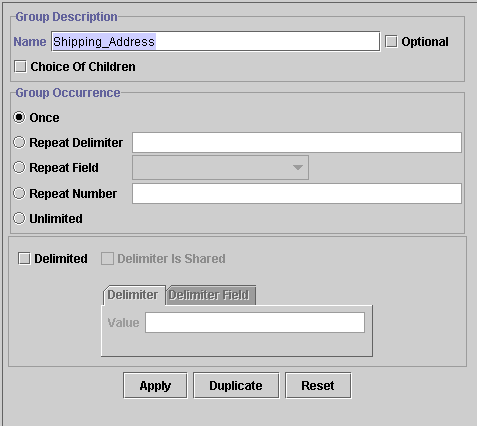Click the Duplicate button

coord(236,385)
